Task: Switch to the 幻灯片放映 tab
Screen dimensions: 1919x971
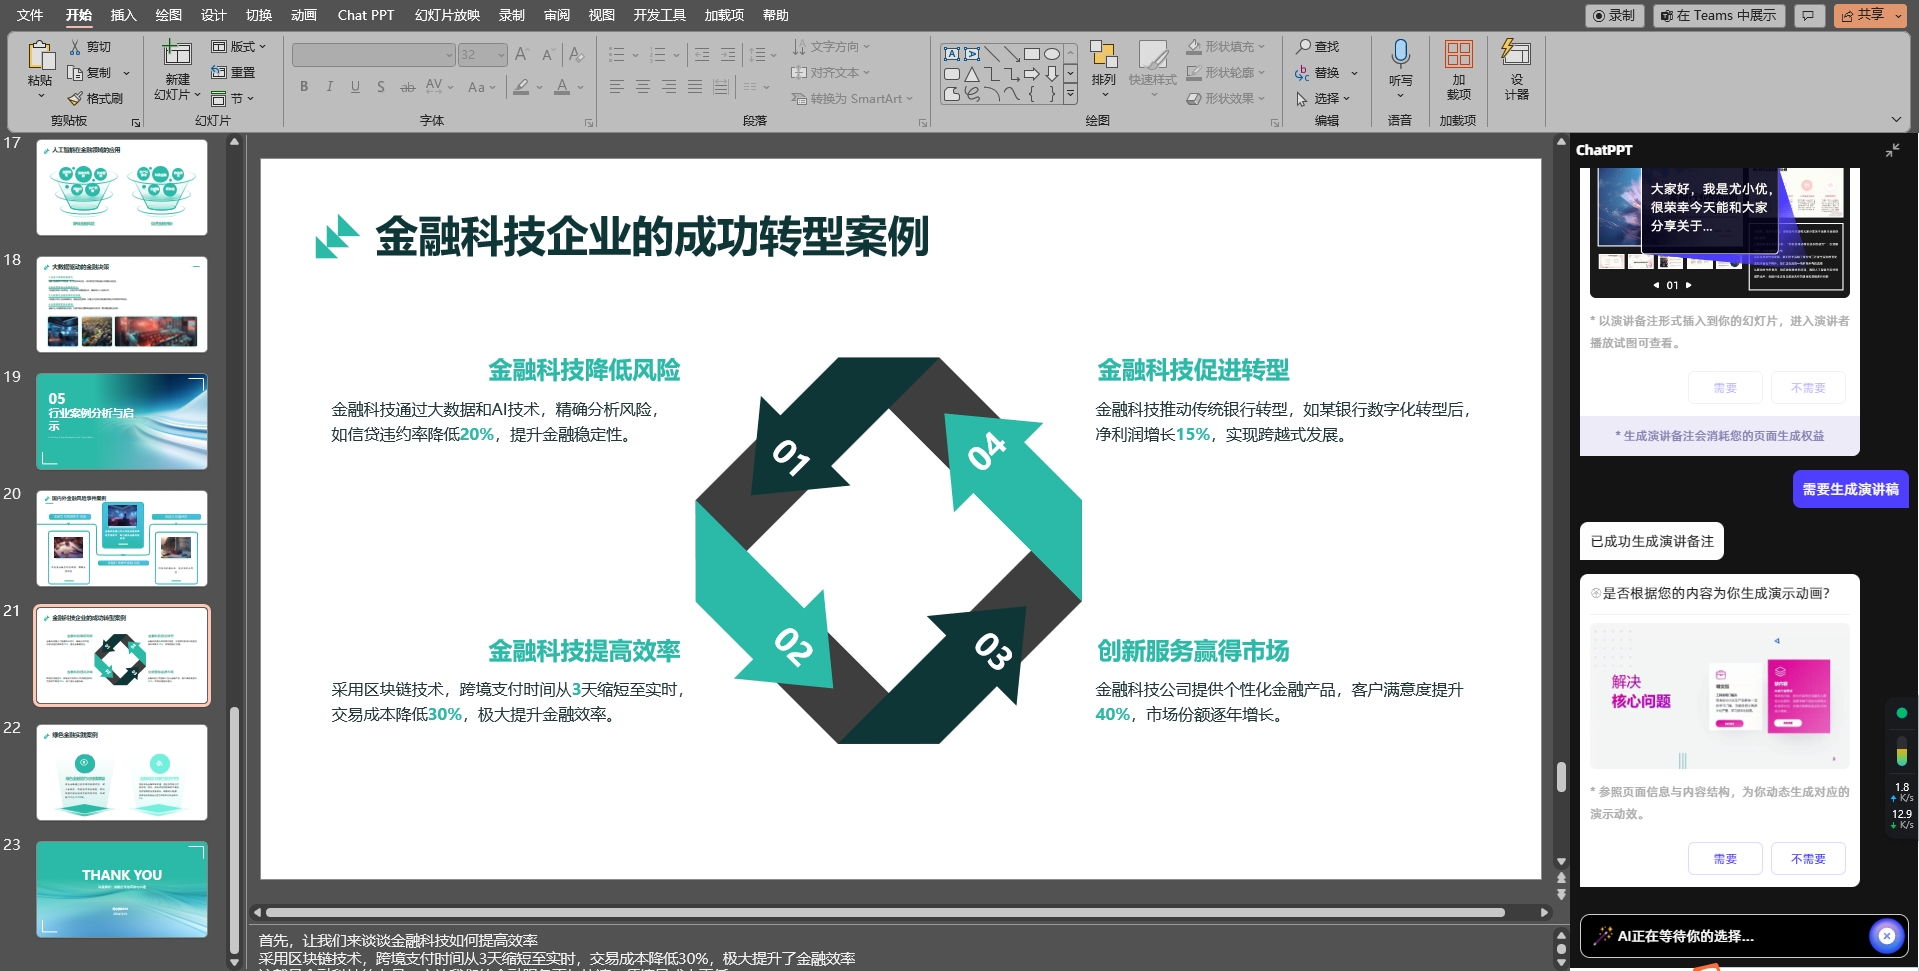Action: (447, 15)
